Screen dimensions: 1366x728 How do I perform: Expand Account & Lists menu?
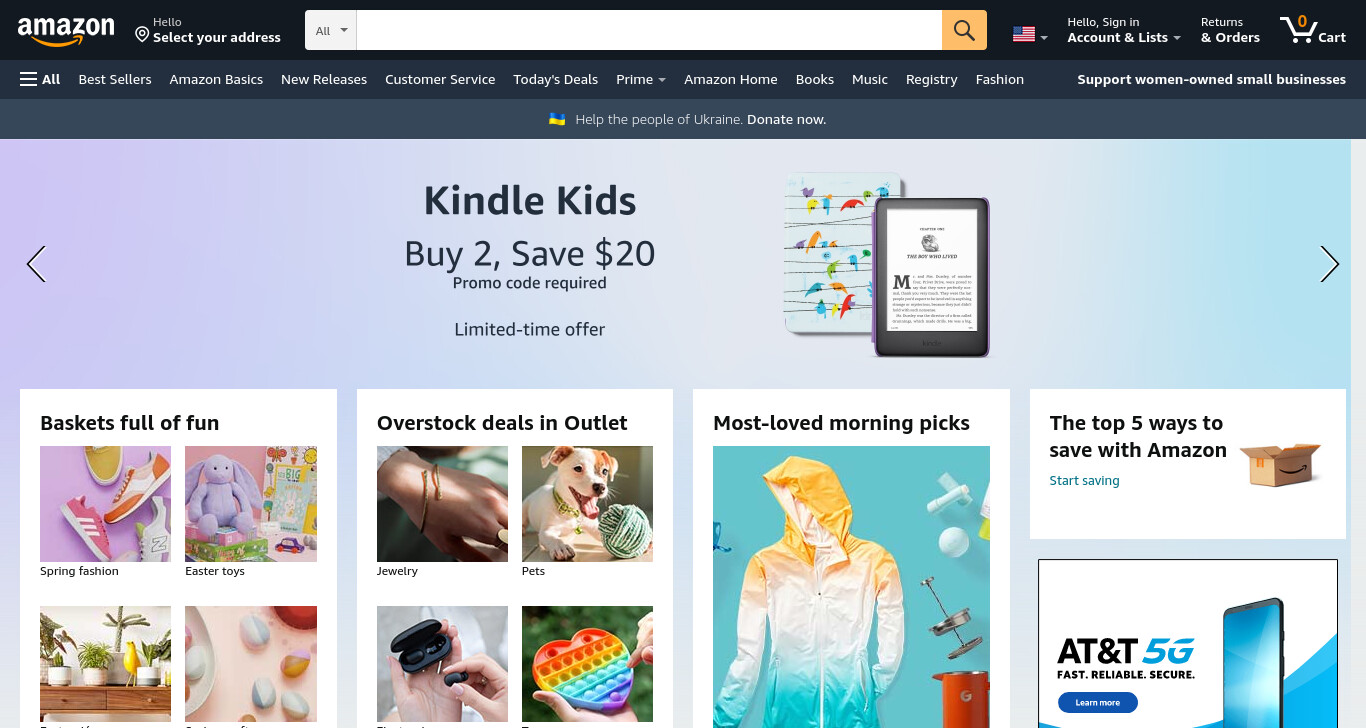[1124, 30]
